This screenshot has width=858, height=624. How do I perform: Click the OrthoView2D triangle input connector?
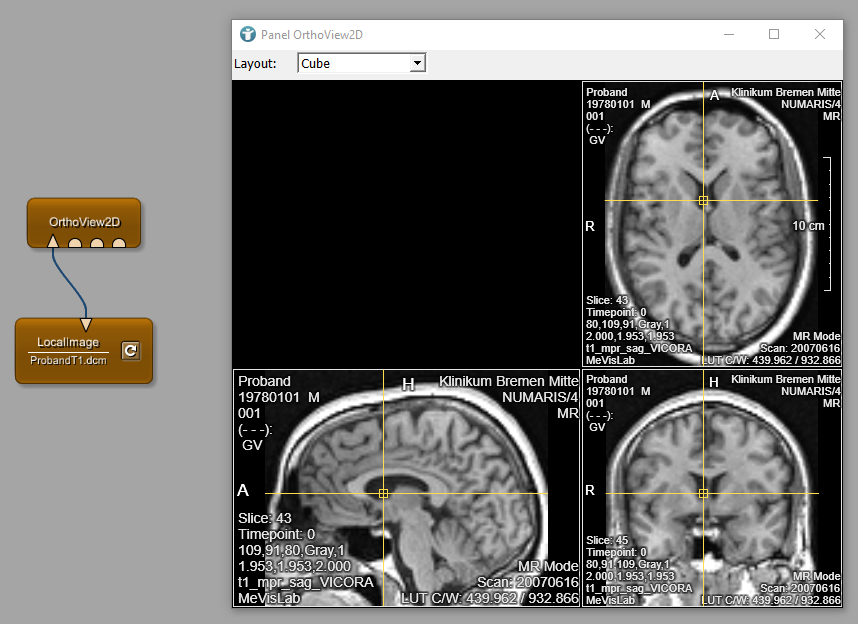pyautogui.click(x=53, y=241)
